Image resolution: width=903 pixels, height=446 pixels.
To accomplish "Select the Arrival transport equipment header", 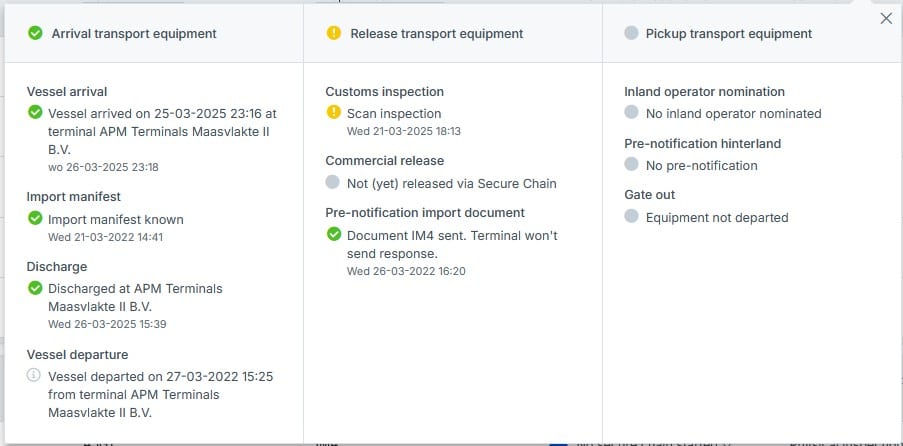I will [133, 34].
